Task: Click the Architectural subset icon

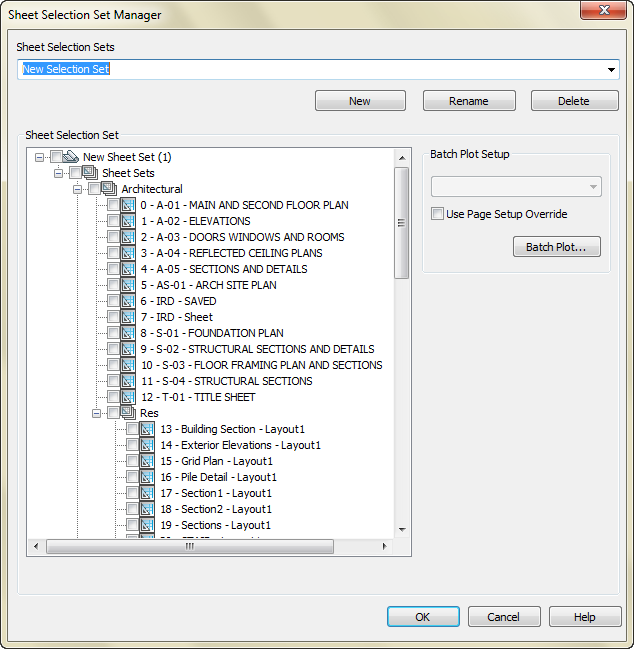Action: (x=108, y=189)
